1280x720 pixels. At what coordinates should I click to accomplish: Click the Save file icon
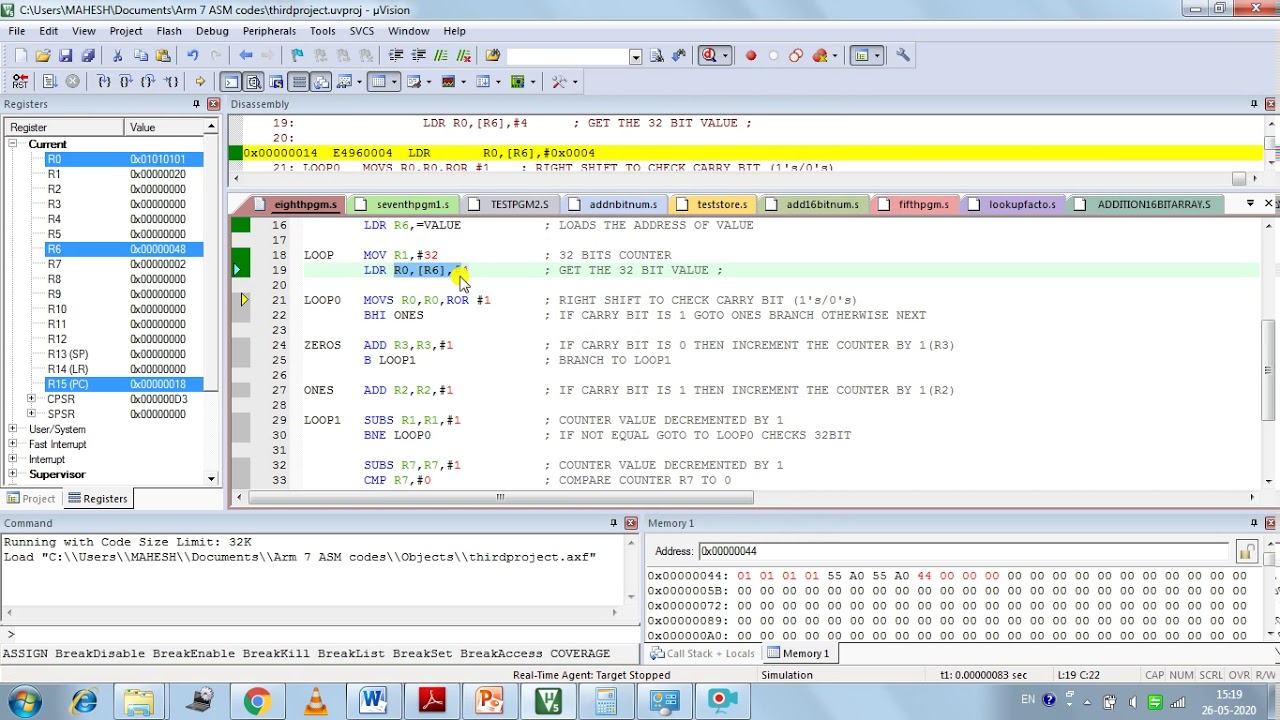click(x=65, y=56)
